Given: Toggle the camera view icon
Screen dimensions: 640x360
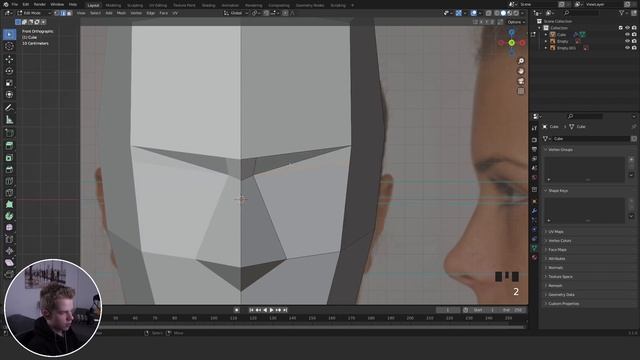Looking at the screenshot, I should point(521,81).
